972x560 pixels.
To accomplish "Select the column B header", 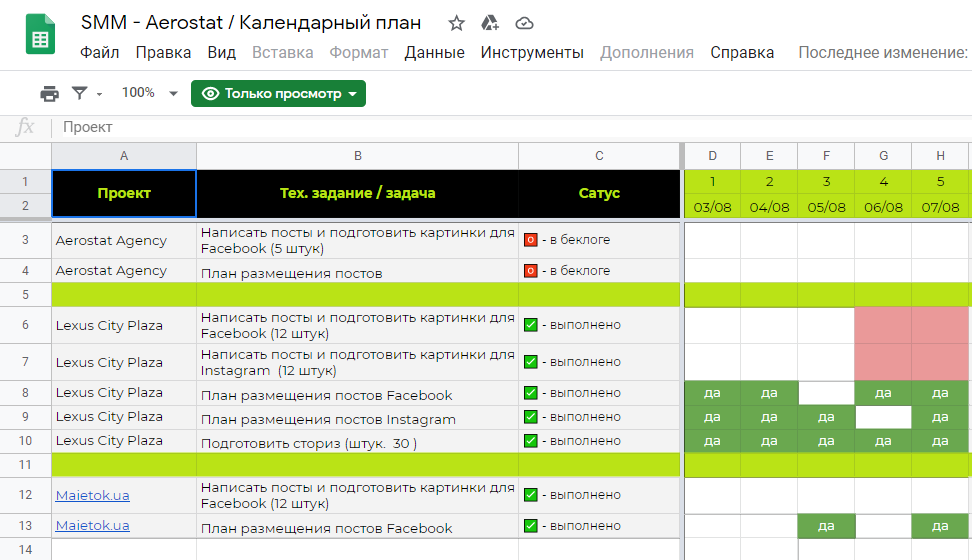I will click(357, 156).
